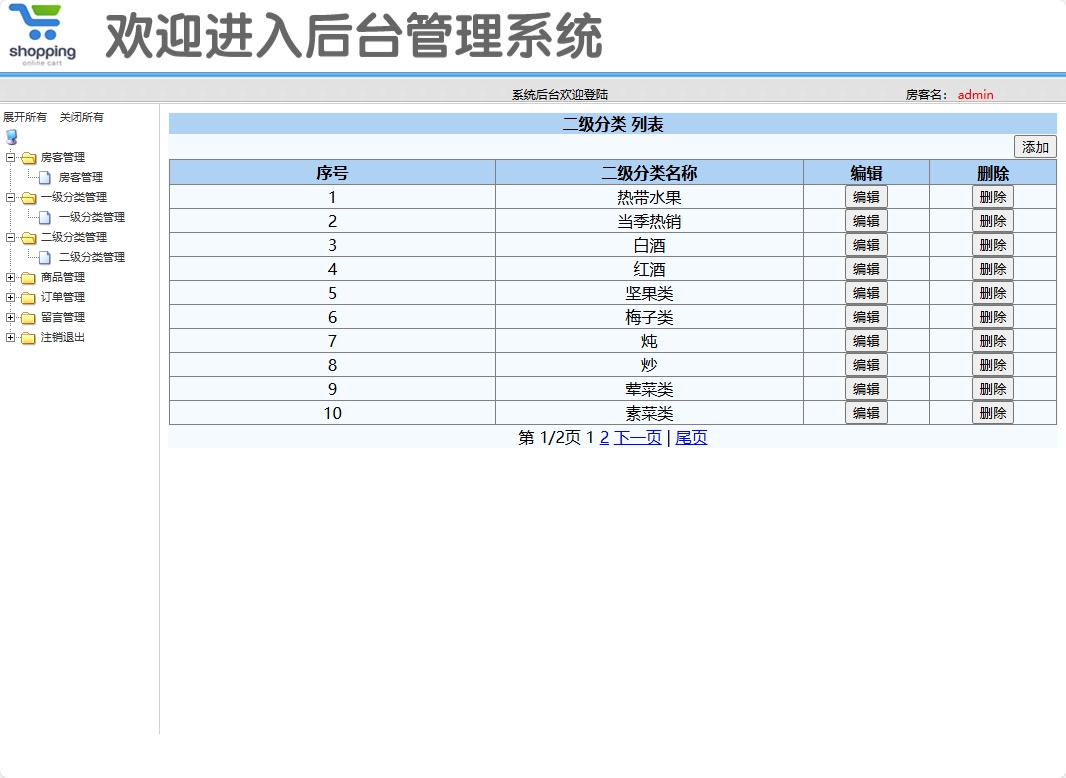This screenshot has height=778, width=1066.
Task: Expand the 商品管理 tree node
Action: click(x=10, y=277)
